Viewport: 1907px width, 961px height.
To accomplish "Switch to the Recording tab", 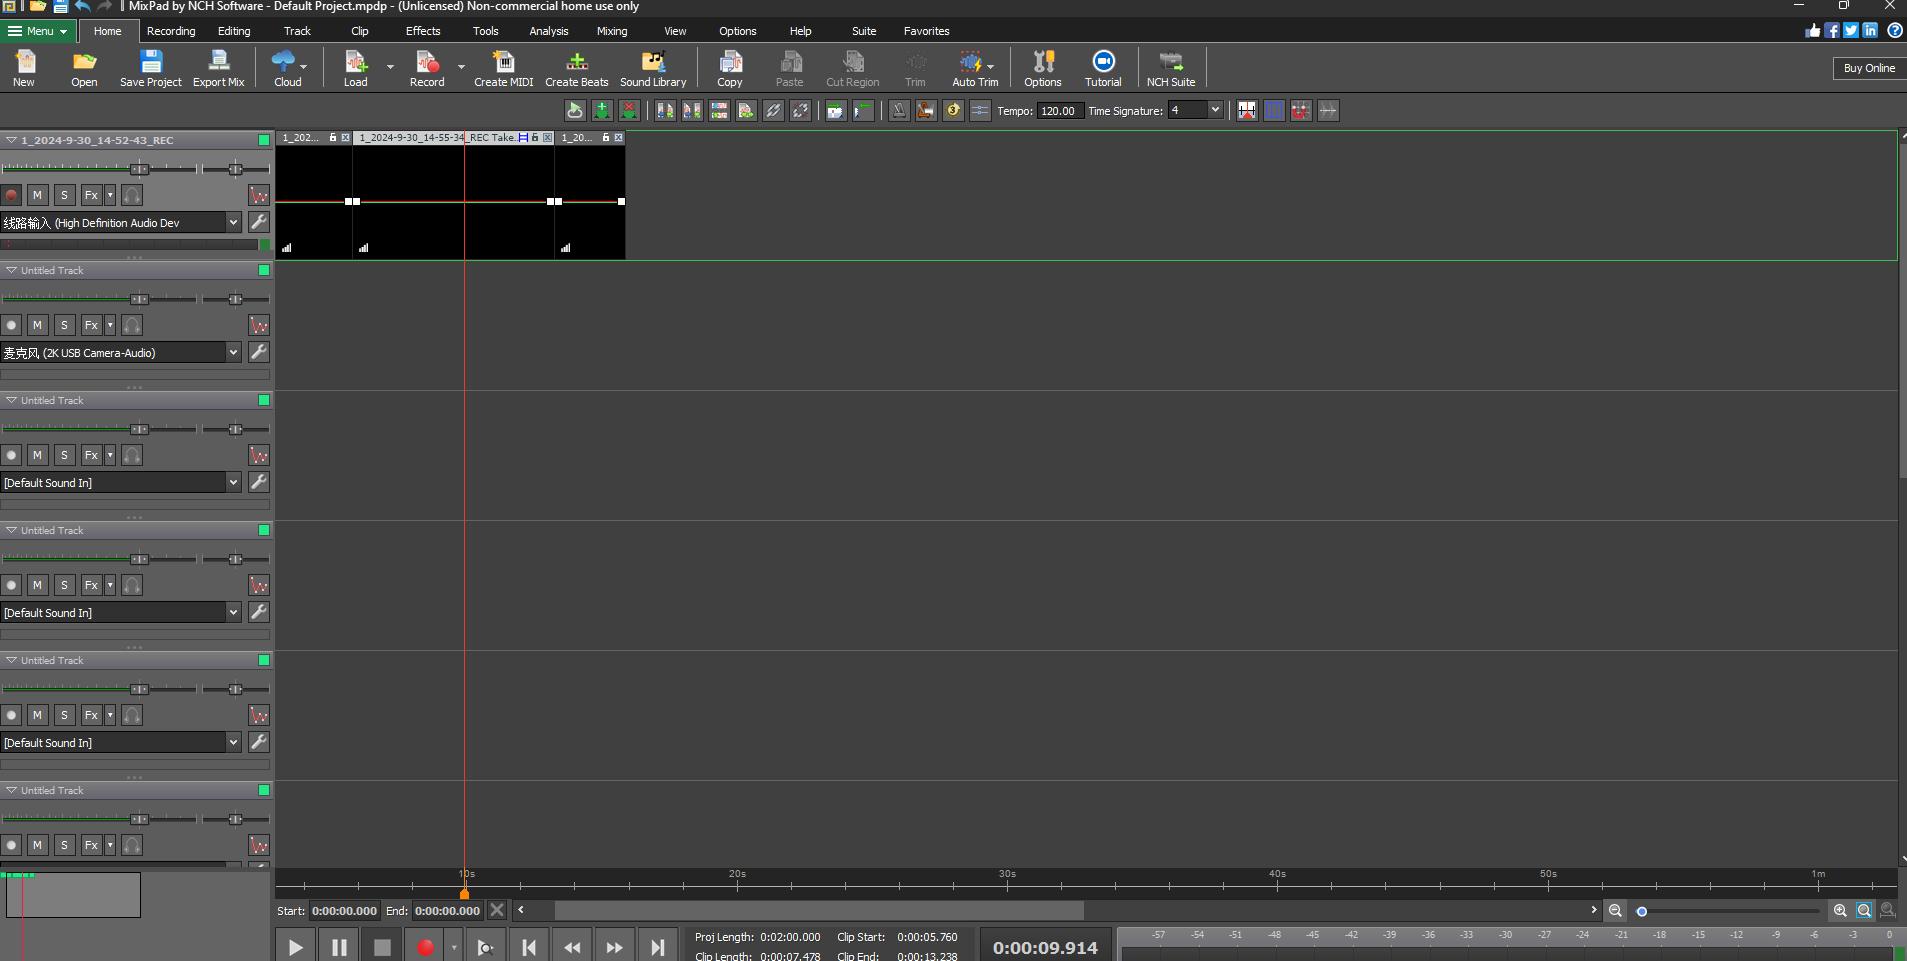I will [171, 31].
